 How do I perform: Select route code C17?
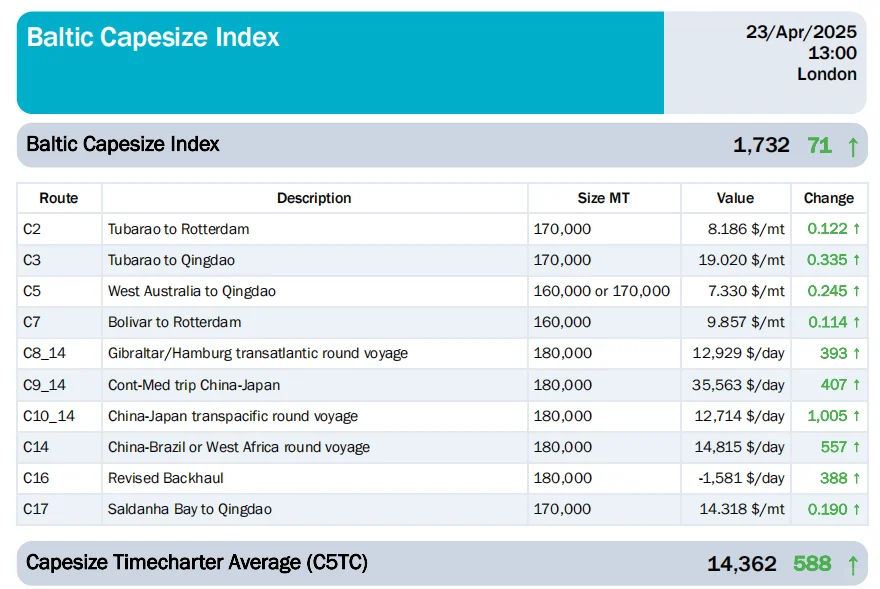coord(36,509)
